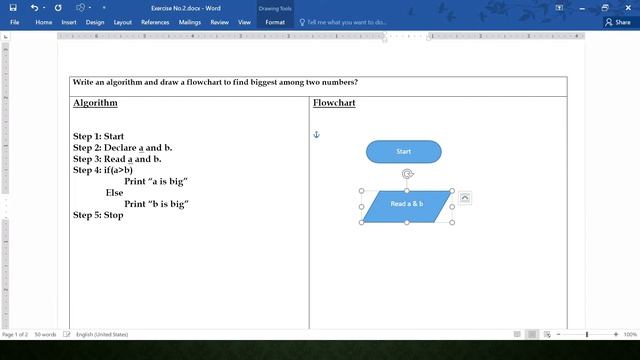Click the bottom-right sizing handle of parallelogram

pyautogui.click(x=452, y=222)
